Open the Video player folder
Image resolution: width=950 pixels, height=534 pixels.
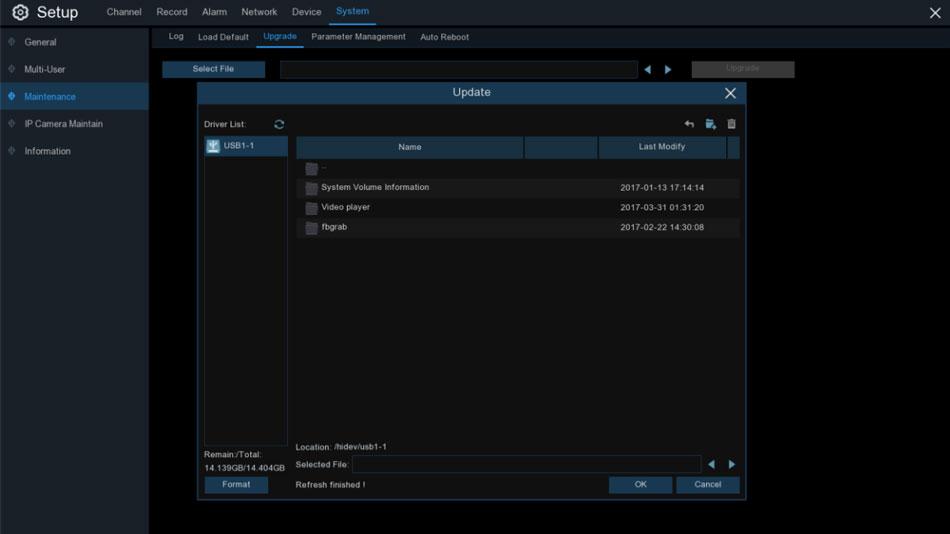pyautogui.click(x=345, y=208)
